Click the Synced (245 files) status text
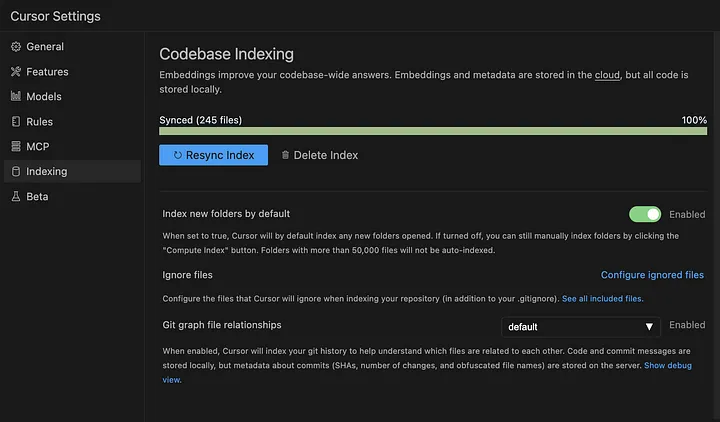 (201, 120)
